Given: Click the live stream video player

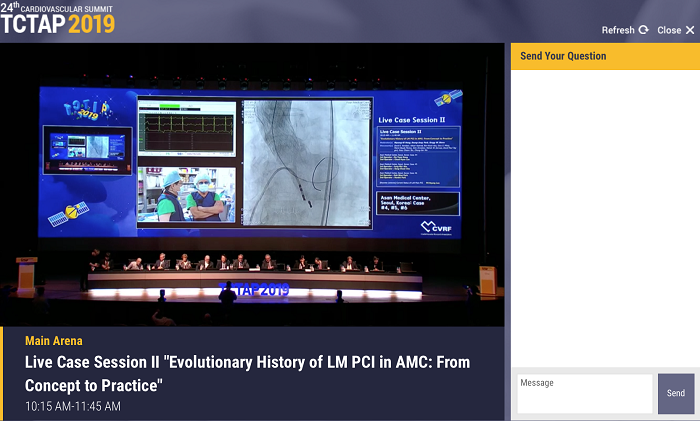Looking at the screenshot, I should point(252,184).
